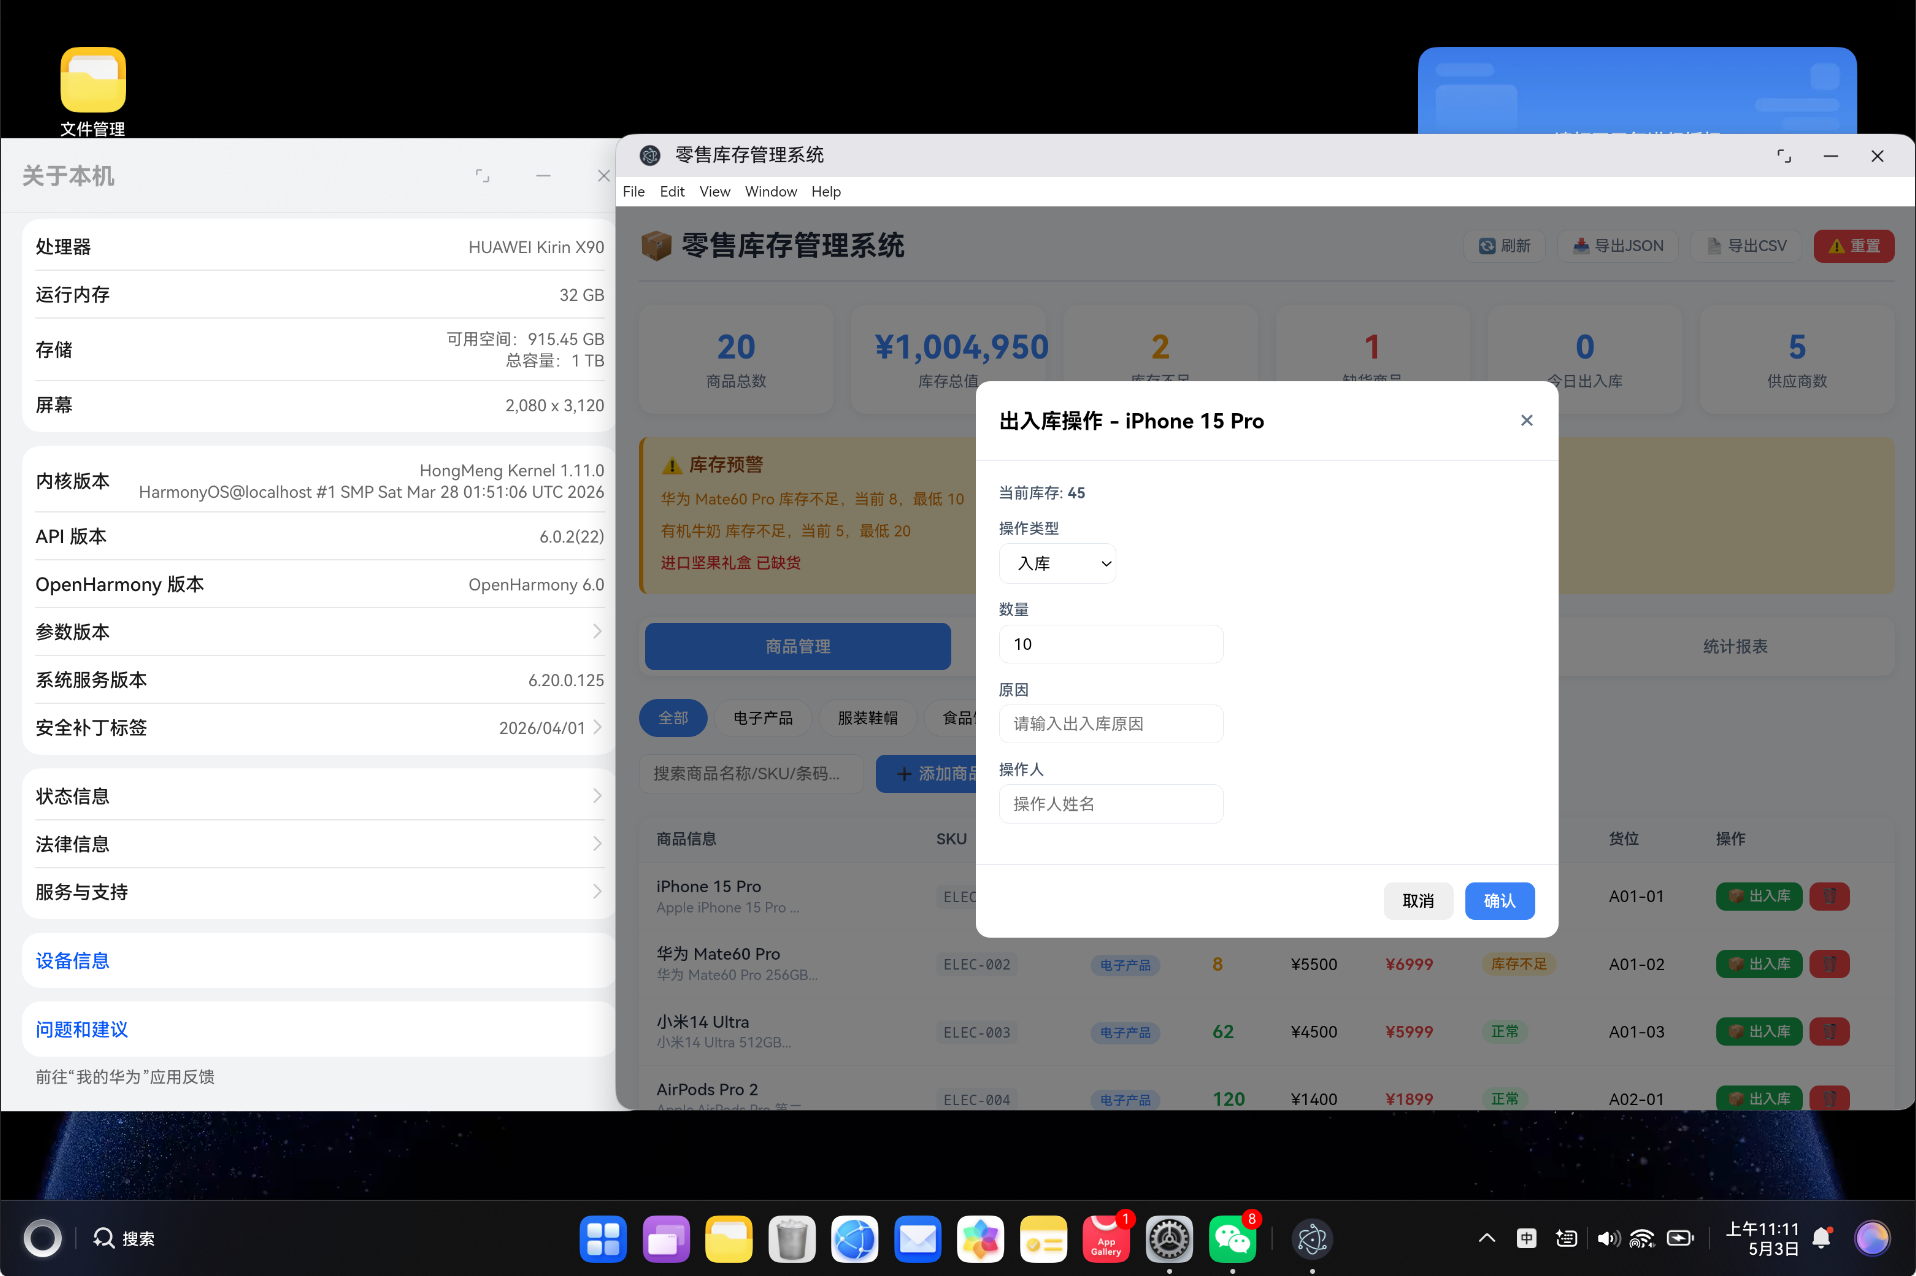The image size is (1916, 1276).
Task: Open the settings gear dock icon
Action: [1169, 1239]
